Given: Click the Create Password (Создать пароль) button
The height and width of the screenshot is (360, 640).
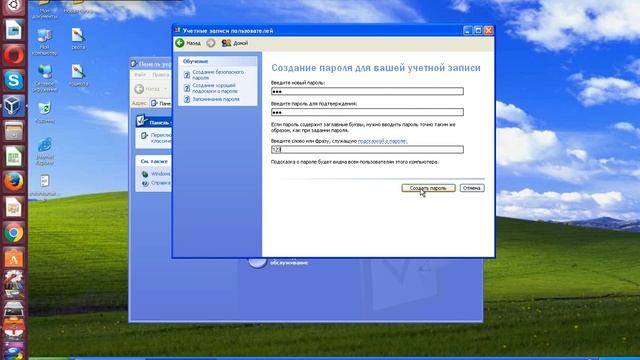Looking at the screenshot, I should [428, 188].
